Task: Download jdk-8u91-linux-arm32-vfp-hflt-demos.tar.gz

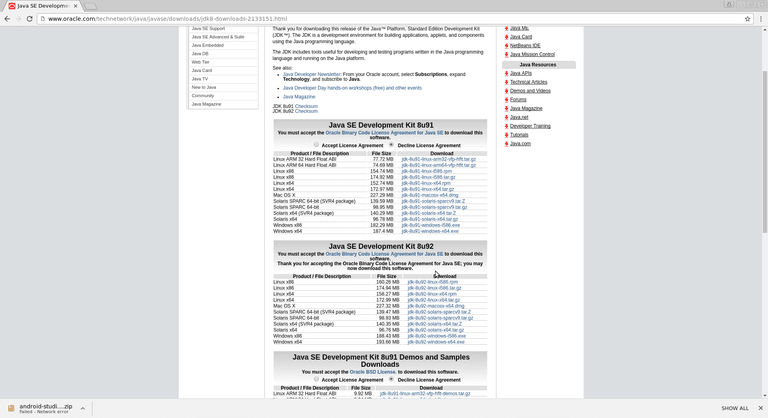Action: [x=425, y=393]
